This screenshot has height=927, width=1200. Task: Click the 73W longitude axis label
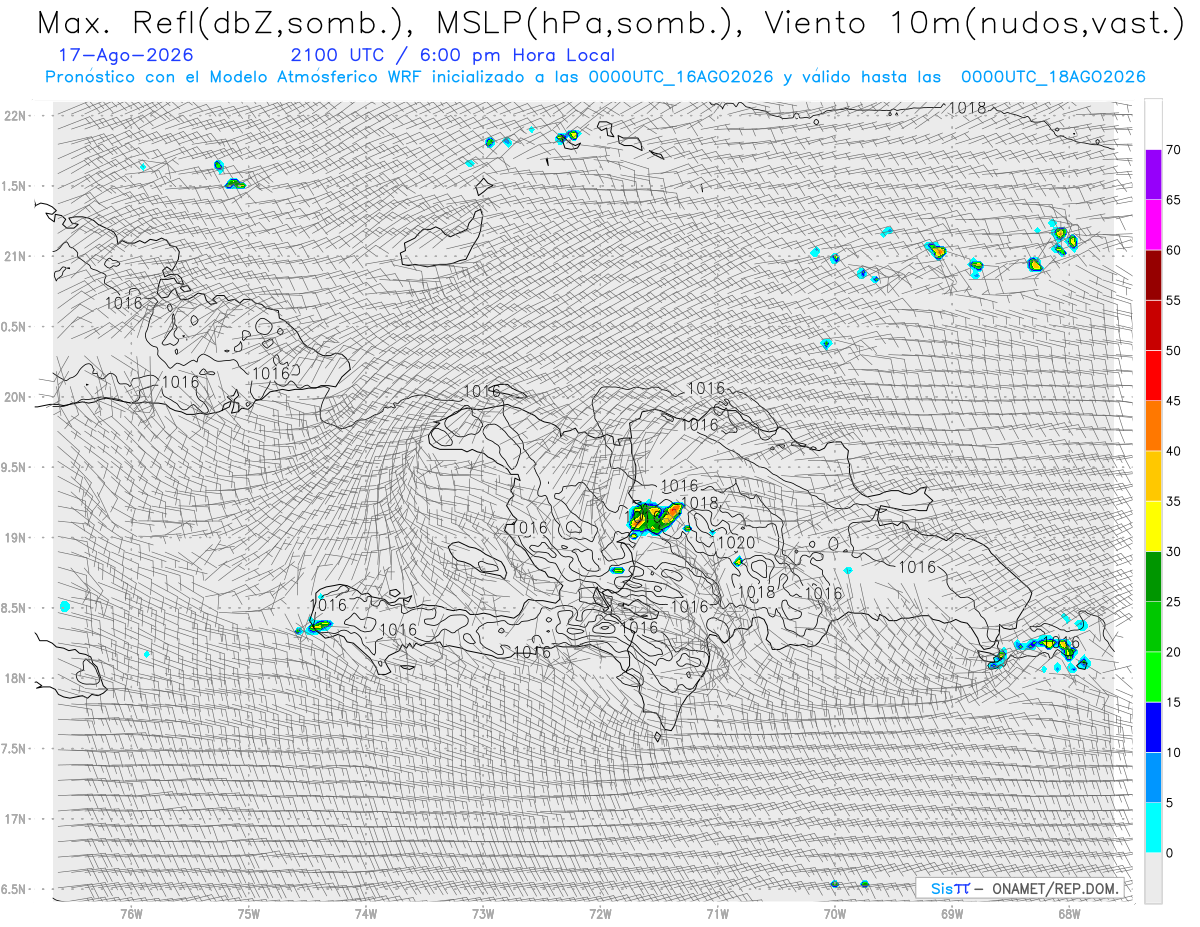coord(483,913)
